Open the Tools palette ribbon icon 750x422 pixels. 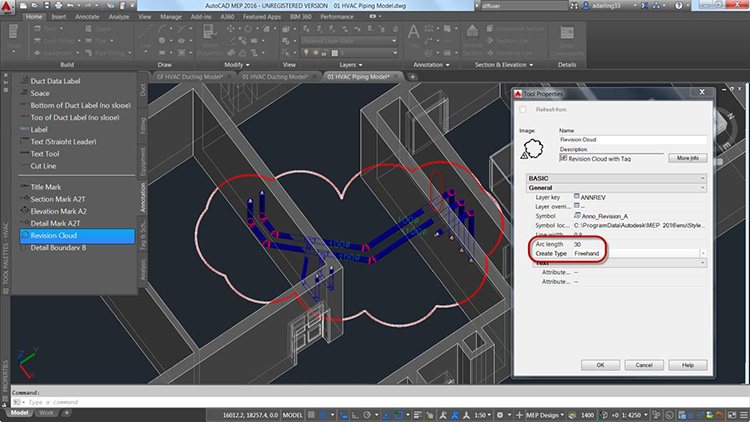13,38
